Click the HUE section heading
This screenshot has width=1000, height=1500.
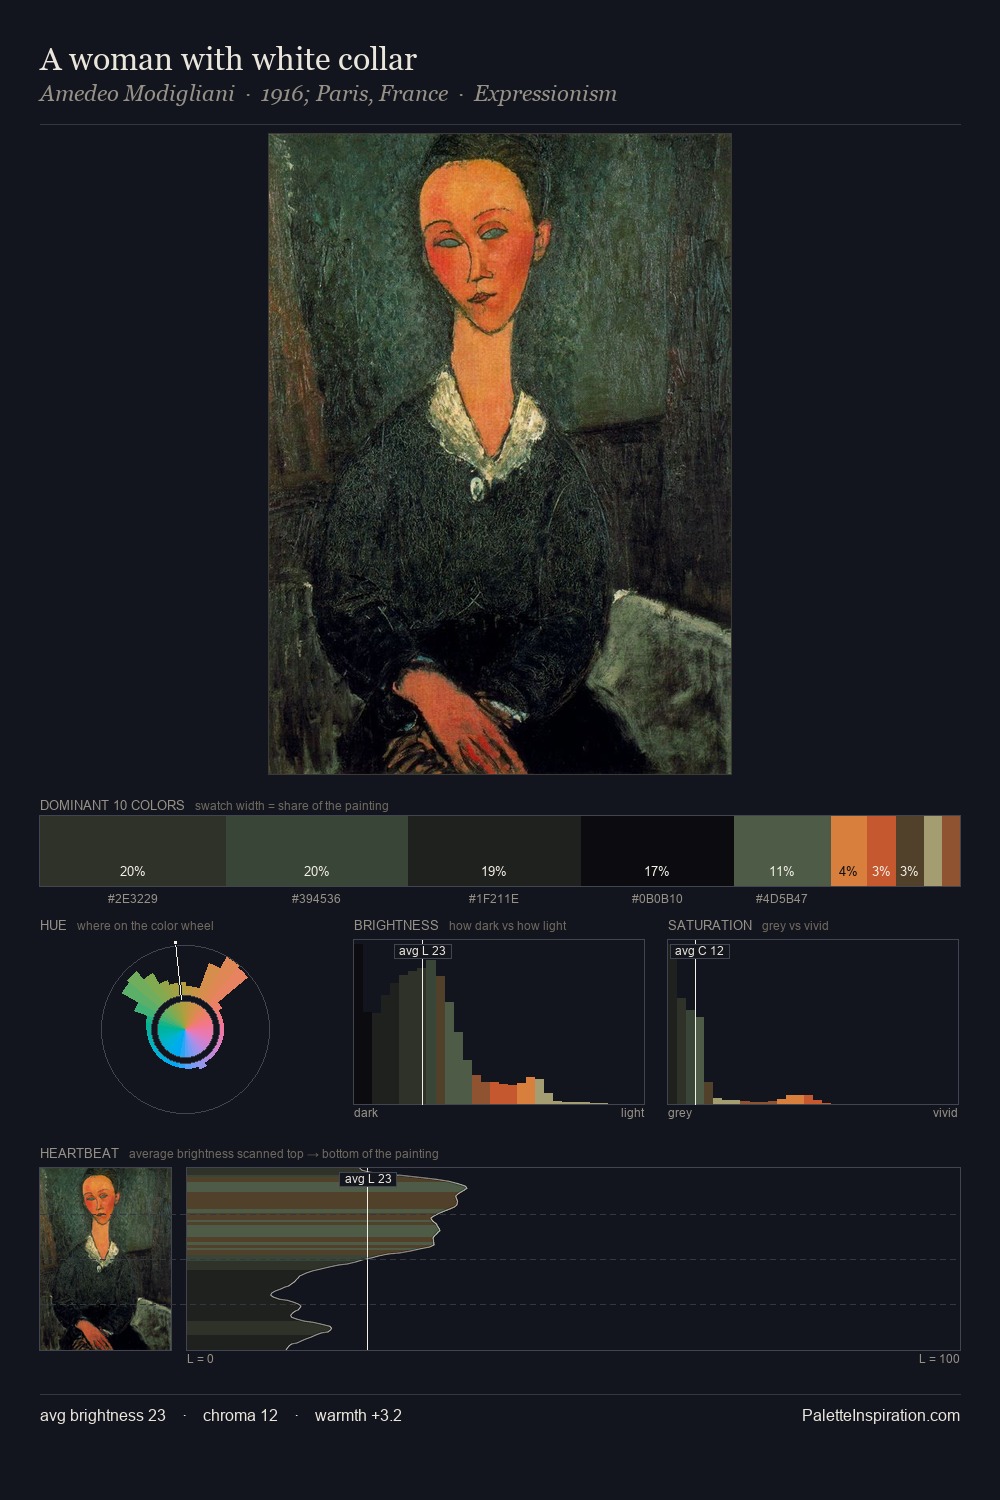[53, 925]
